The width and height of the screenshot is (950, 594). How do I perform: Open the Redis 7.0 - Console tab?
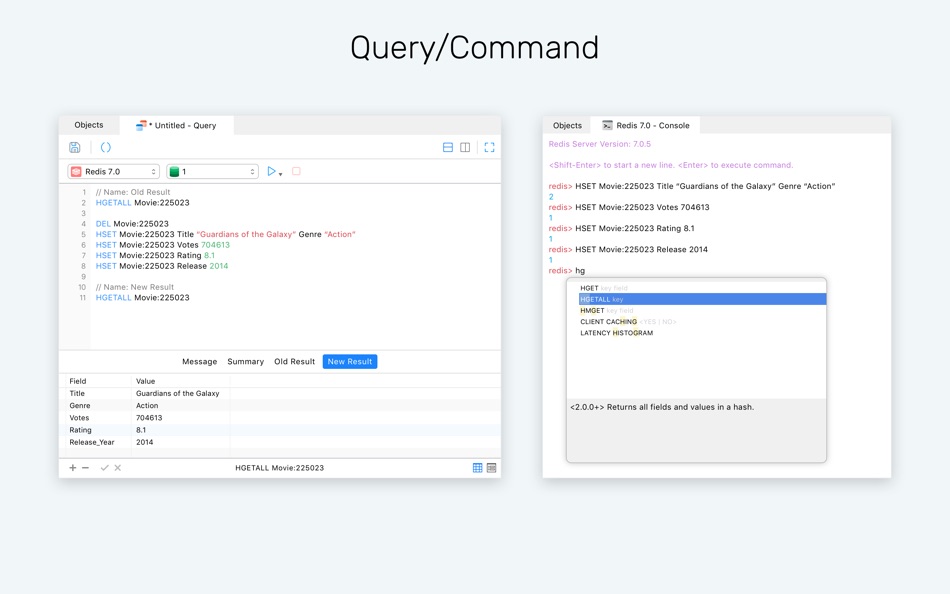(645, 125)
